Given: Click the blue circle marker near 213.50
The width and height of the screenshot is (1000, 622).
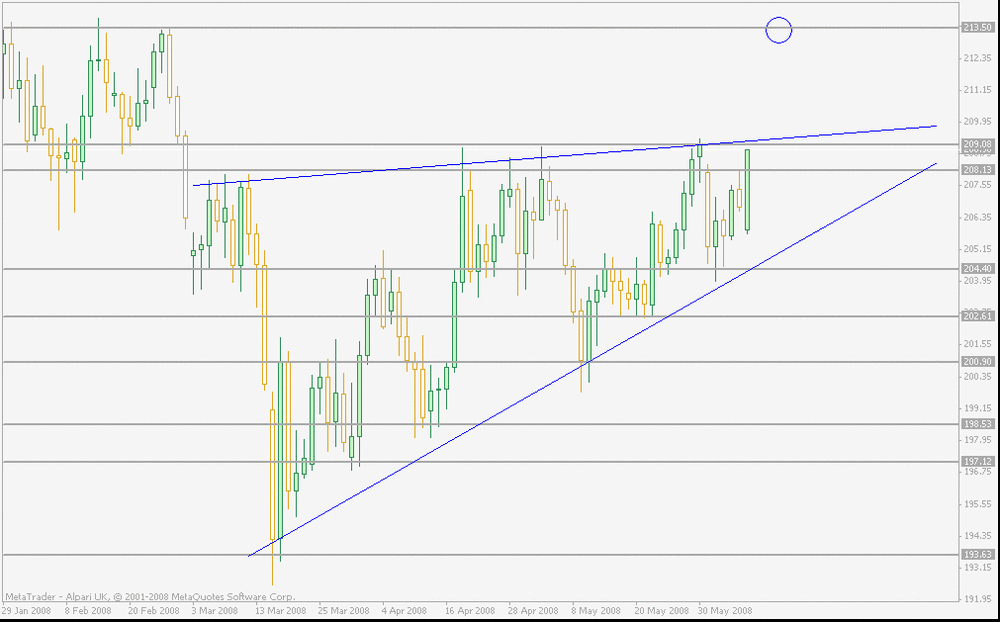Looking at the screenshot, I should [779, 30].
